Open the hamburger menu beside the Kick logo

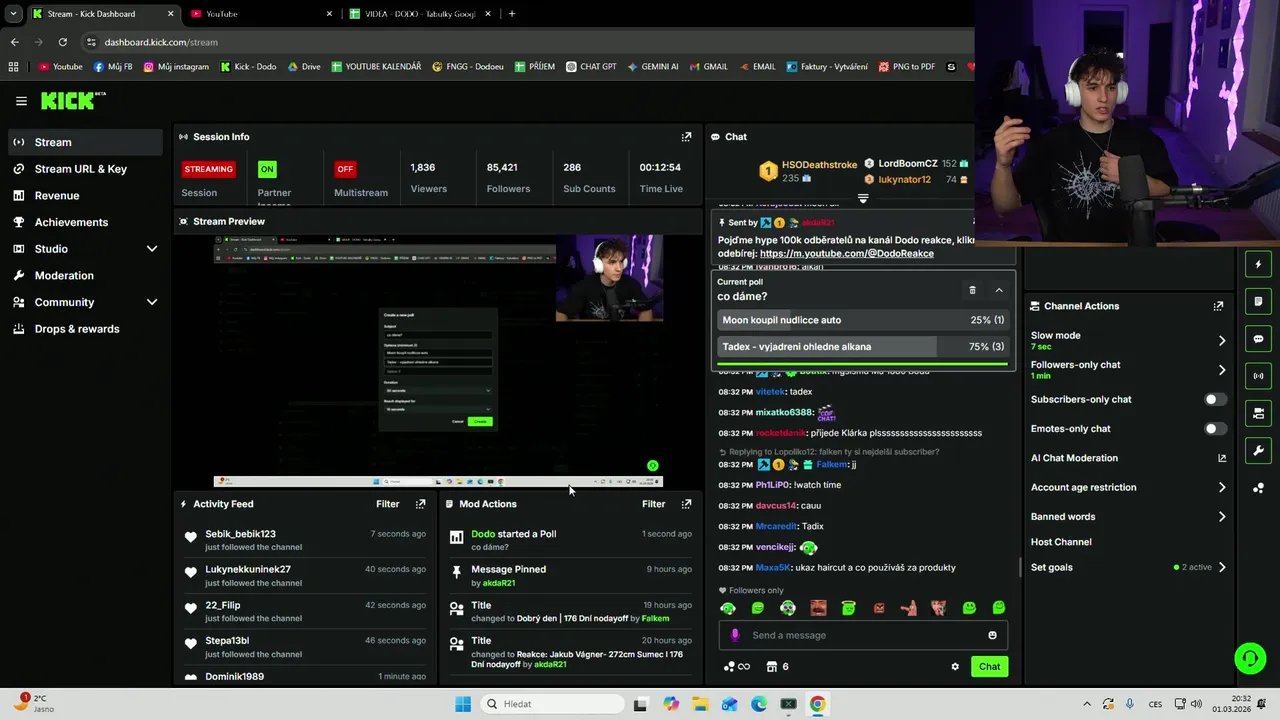pyautogui.click(x=21, y=101)
